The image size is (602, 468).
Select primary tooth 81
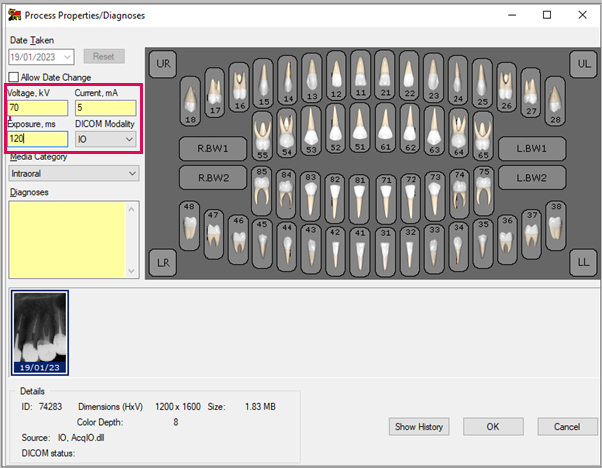(360, 199)
